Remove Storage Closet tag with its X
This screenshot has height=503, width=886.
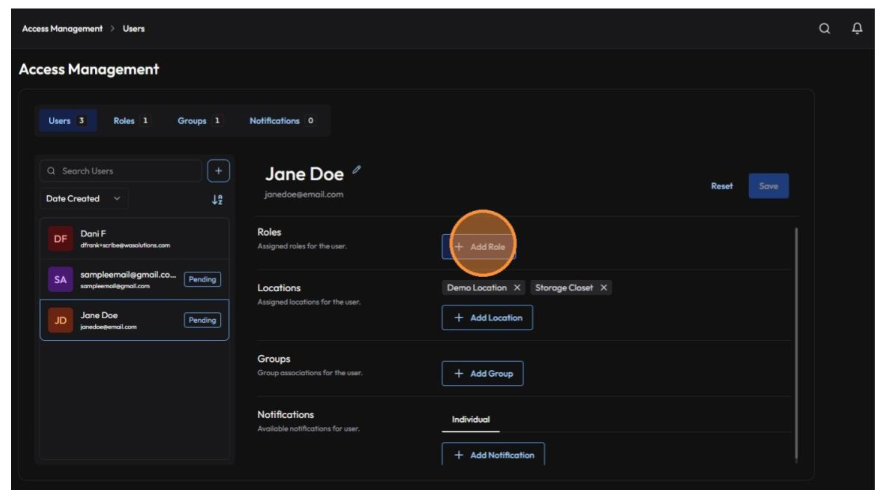pos(603,288)
